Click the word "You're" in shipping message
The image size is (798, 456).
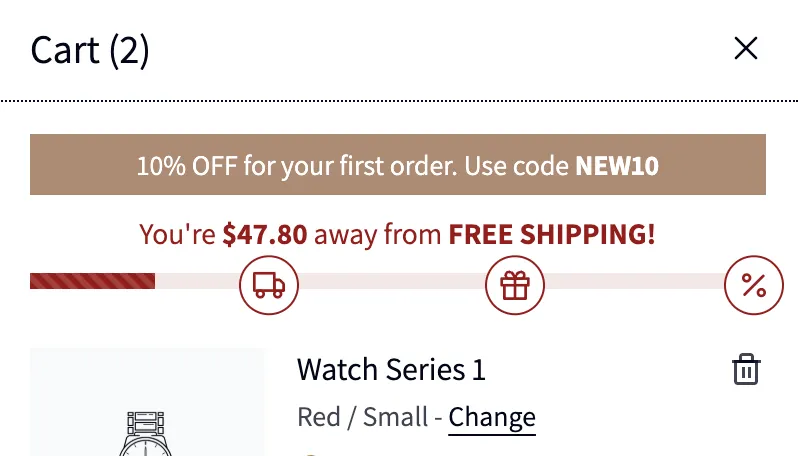[x=177, y=235]
